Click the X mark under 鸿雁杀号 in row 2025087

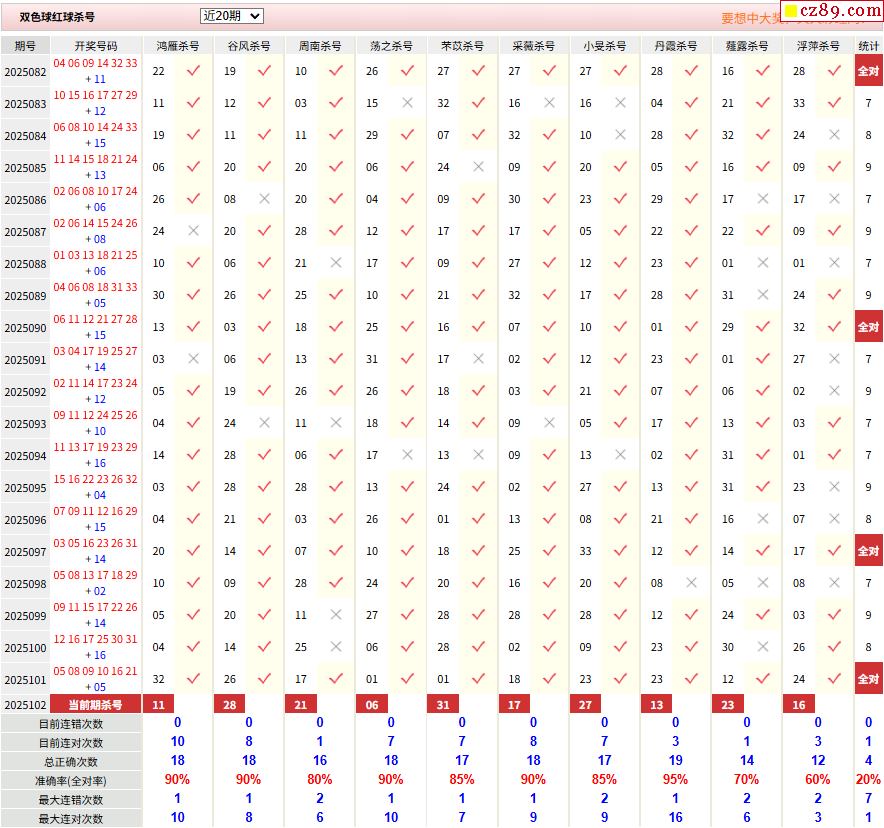(x=193, y=231)
